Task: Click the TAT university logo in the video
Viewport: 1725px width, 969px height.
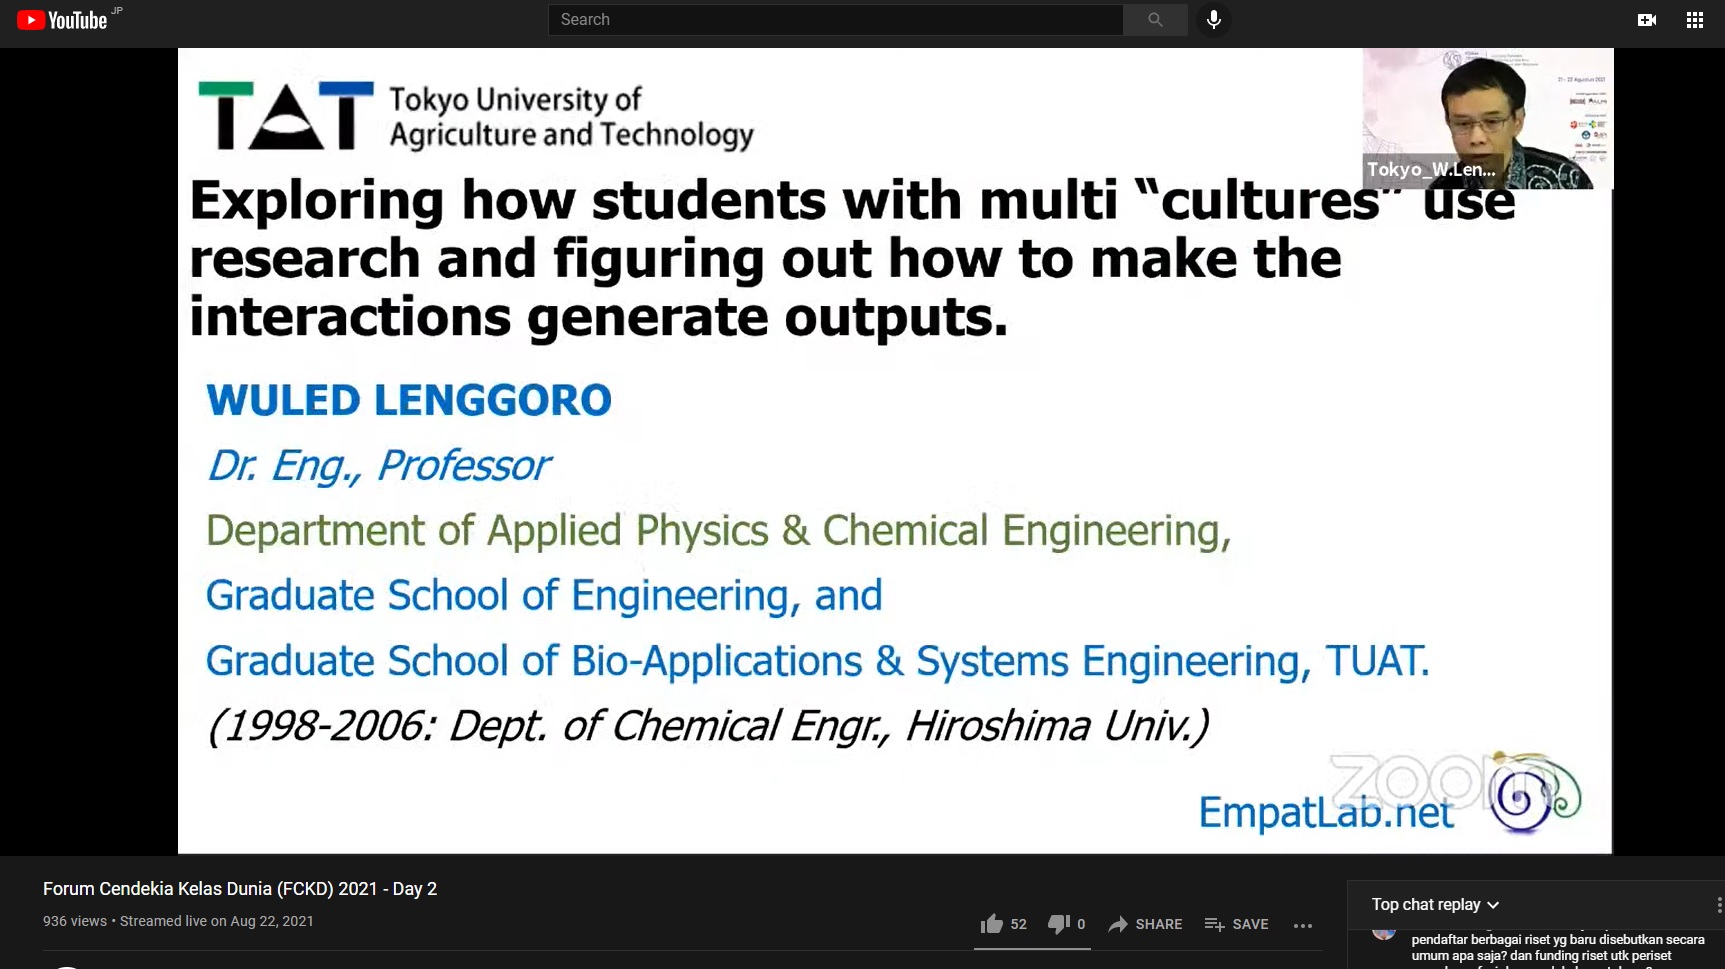Action: click(x=286, y=116)
